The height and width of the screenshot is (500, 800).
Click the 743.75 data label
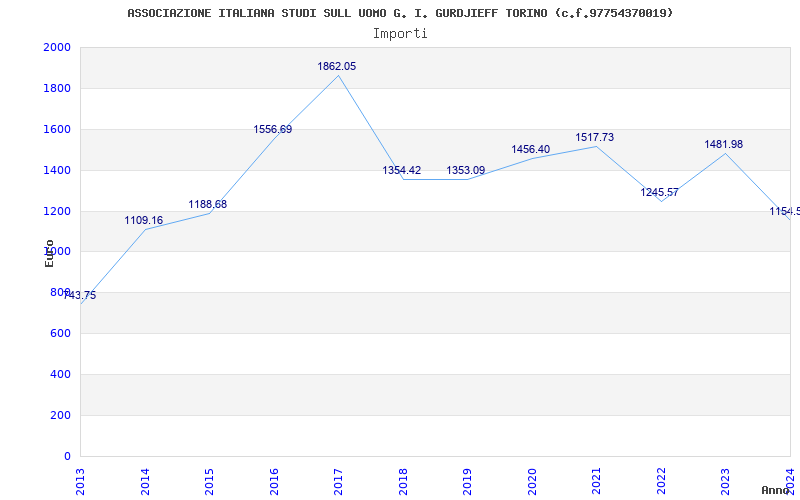coord(80,295)
